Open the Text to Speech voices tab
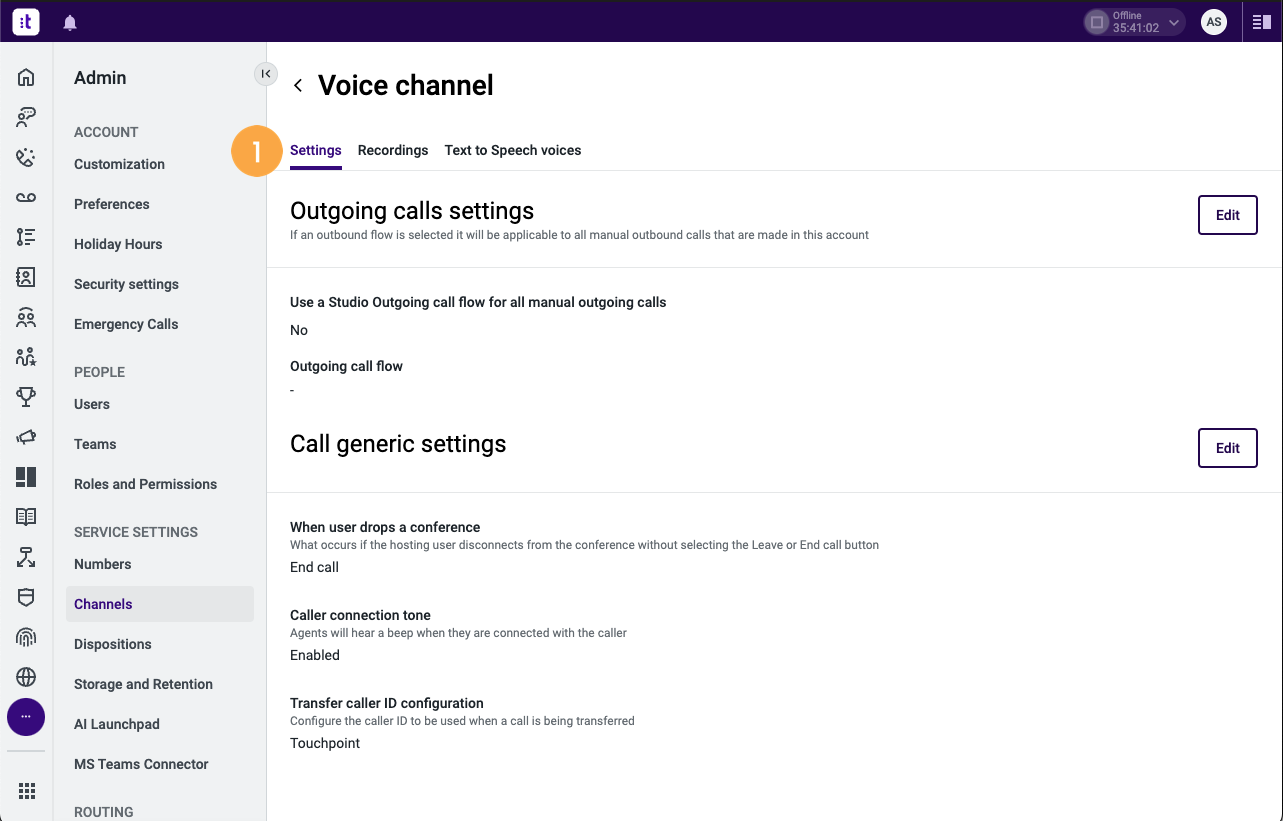 (513, 150)
